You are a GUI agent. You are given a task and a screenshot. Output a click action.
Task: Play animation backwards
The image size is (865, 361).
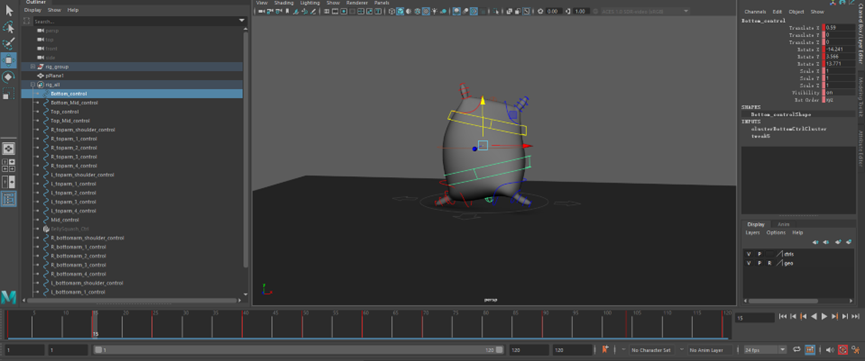(x=814, y=316)
